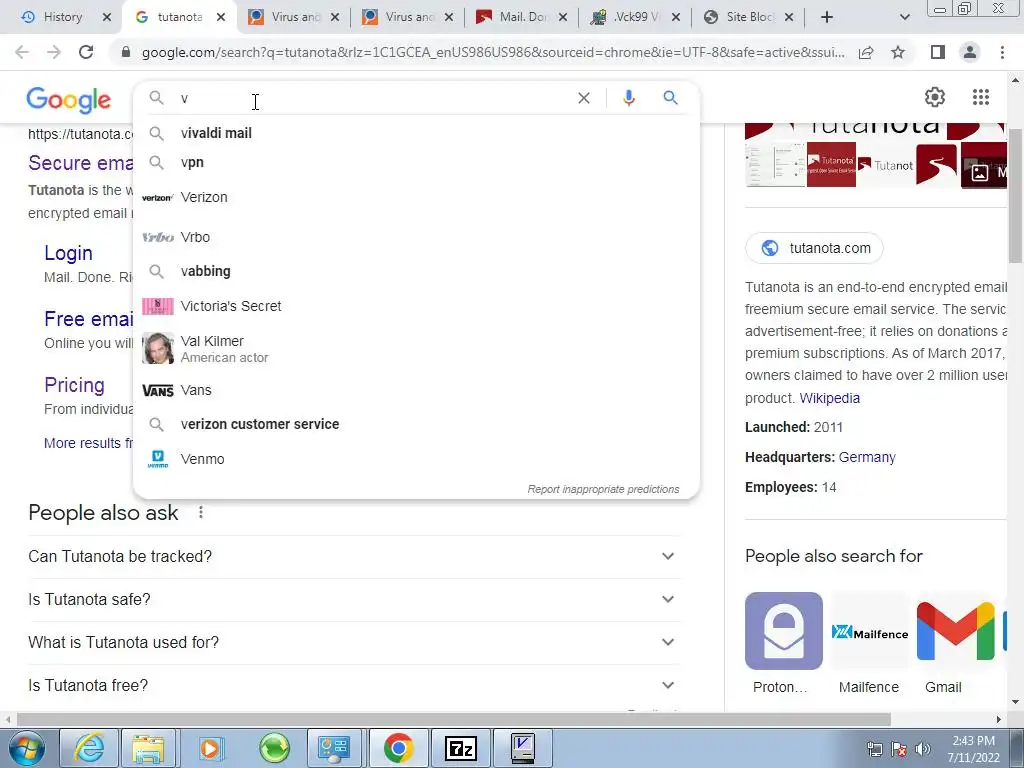
Task: Expand 'Is Tutanota free?' question
Action: coord(354,686)
